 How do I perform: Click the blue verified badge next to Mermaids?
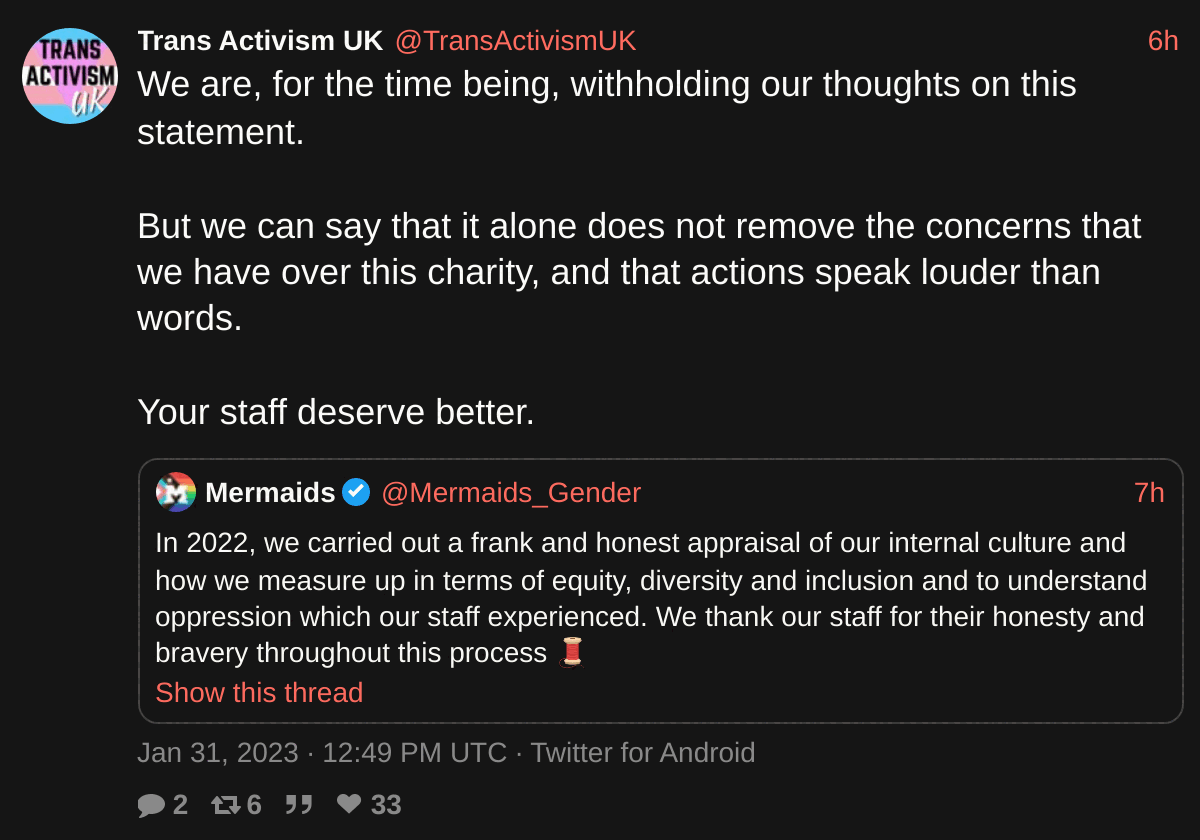pos(356,492)
